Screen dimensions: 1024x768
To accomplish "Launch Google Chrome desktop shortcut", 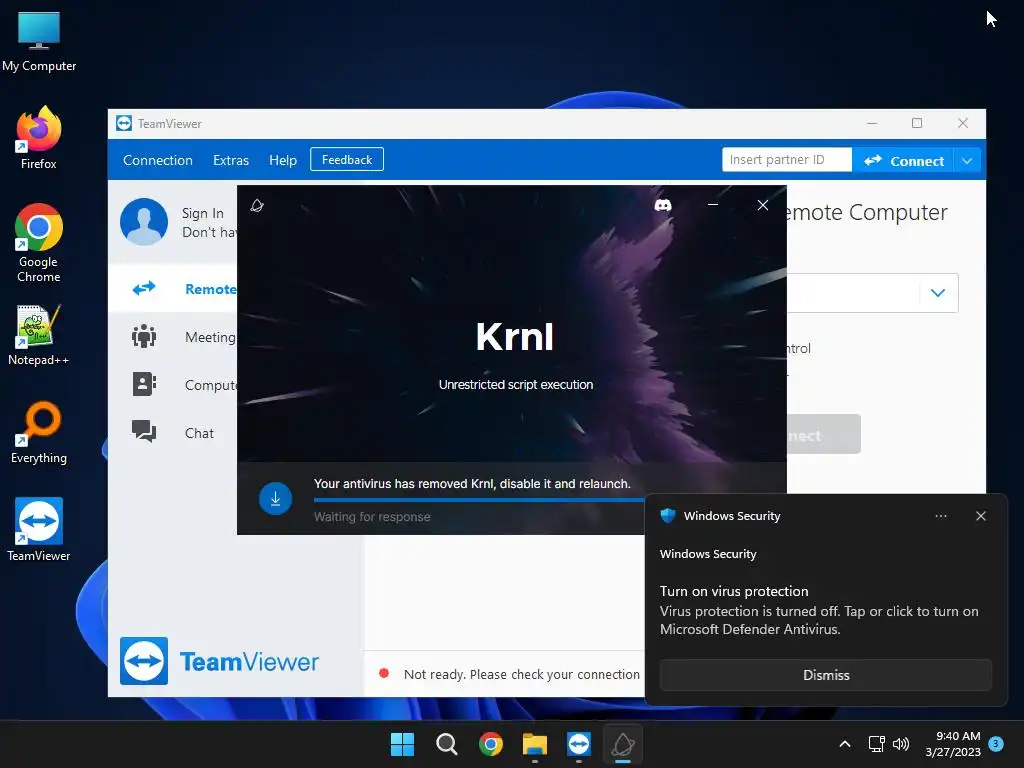I will (x=39, y=243).
